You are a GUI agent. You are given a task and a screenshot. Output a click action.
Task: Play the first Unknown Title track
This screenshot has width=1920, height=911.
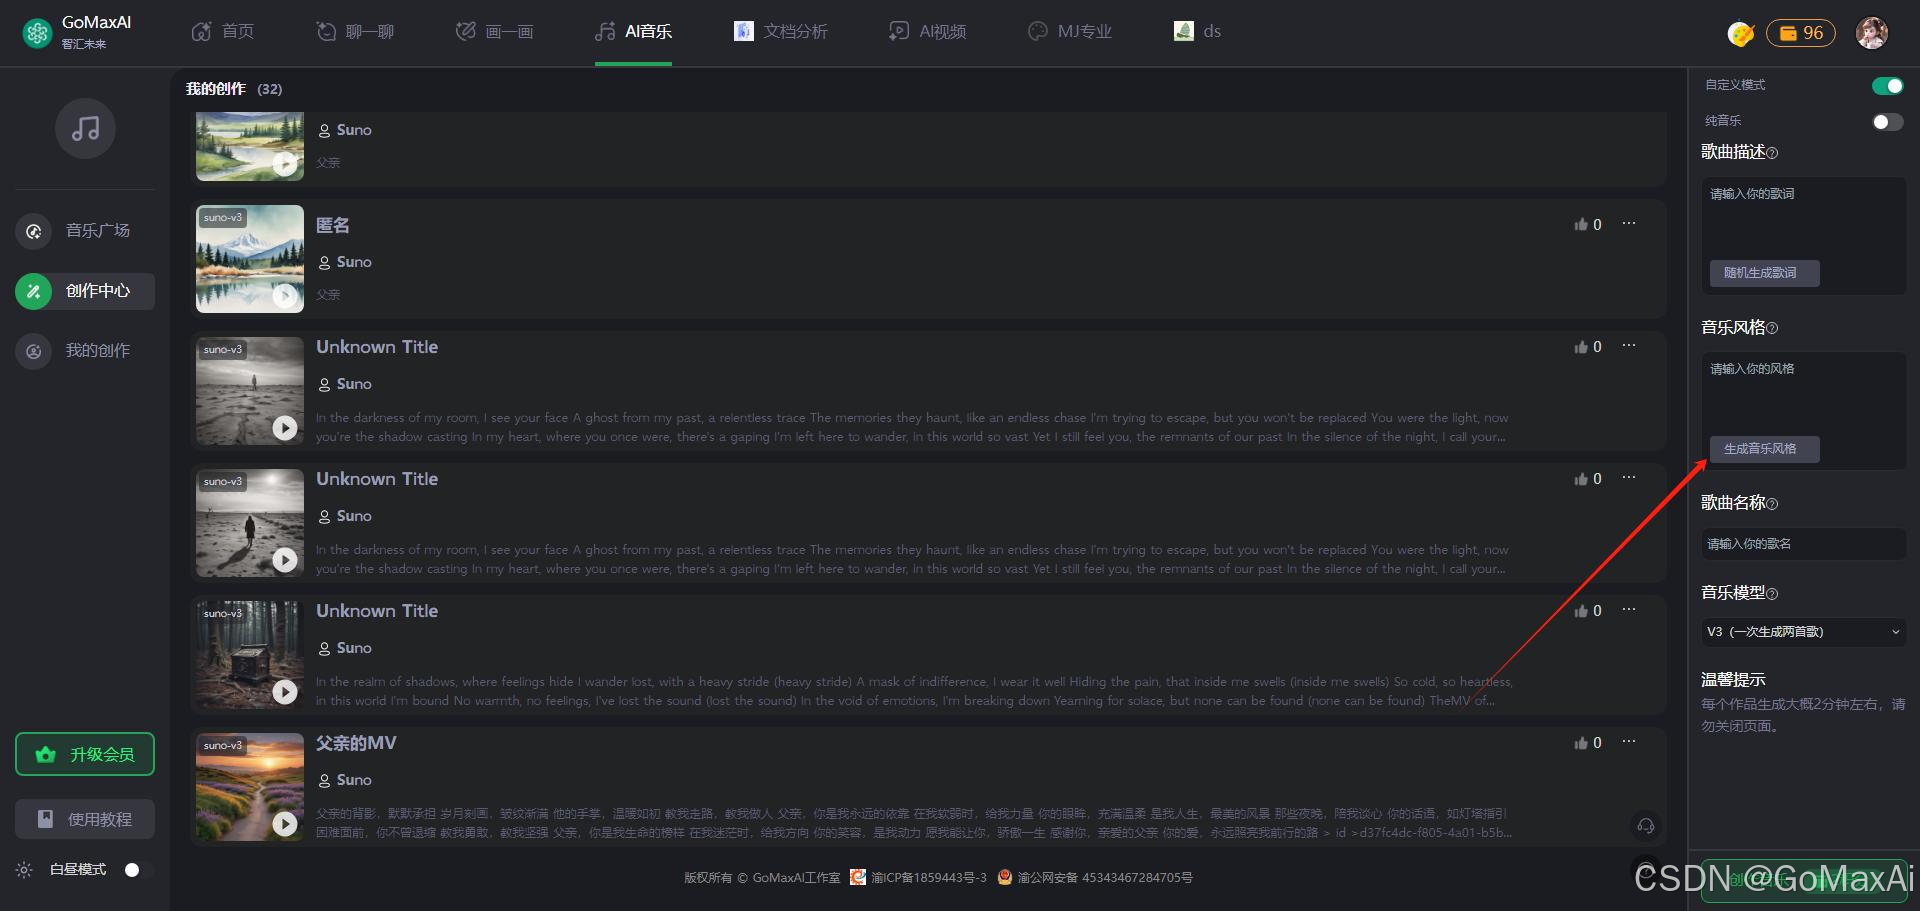pos(285,428)
